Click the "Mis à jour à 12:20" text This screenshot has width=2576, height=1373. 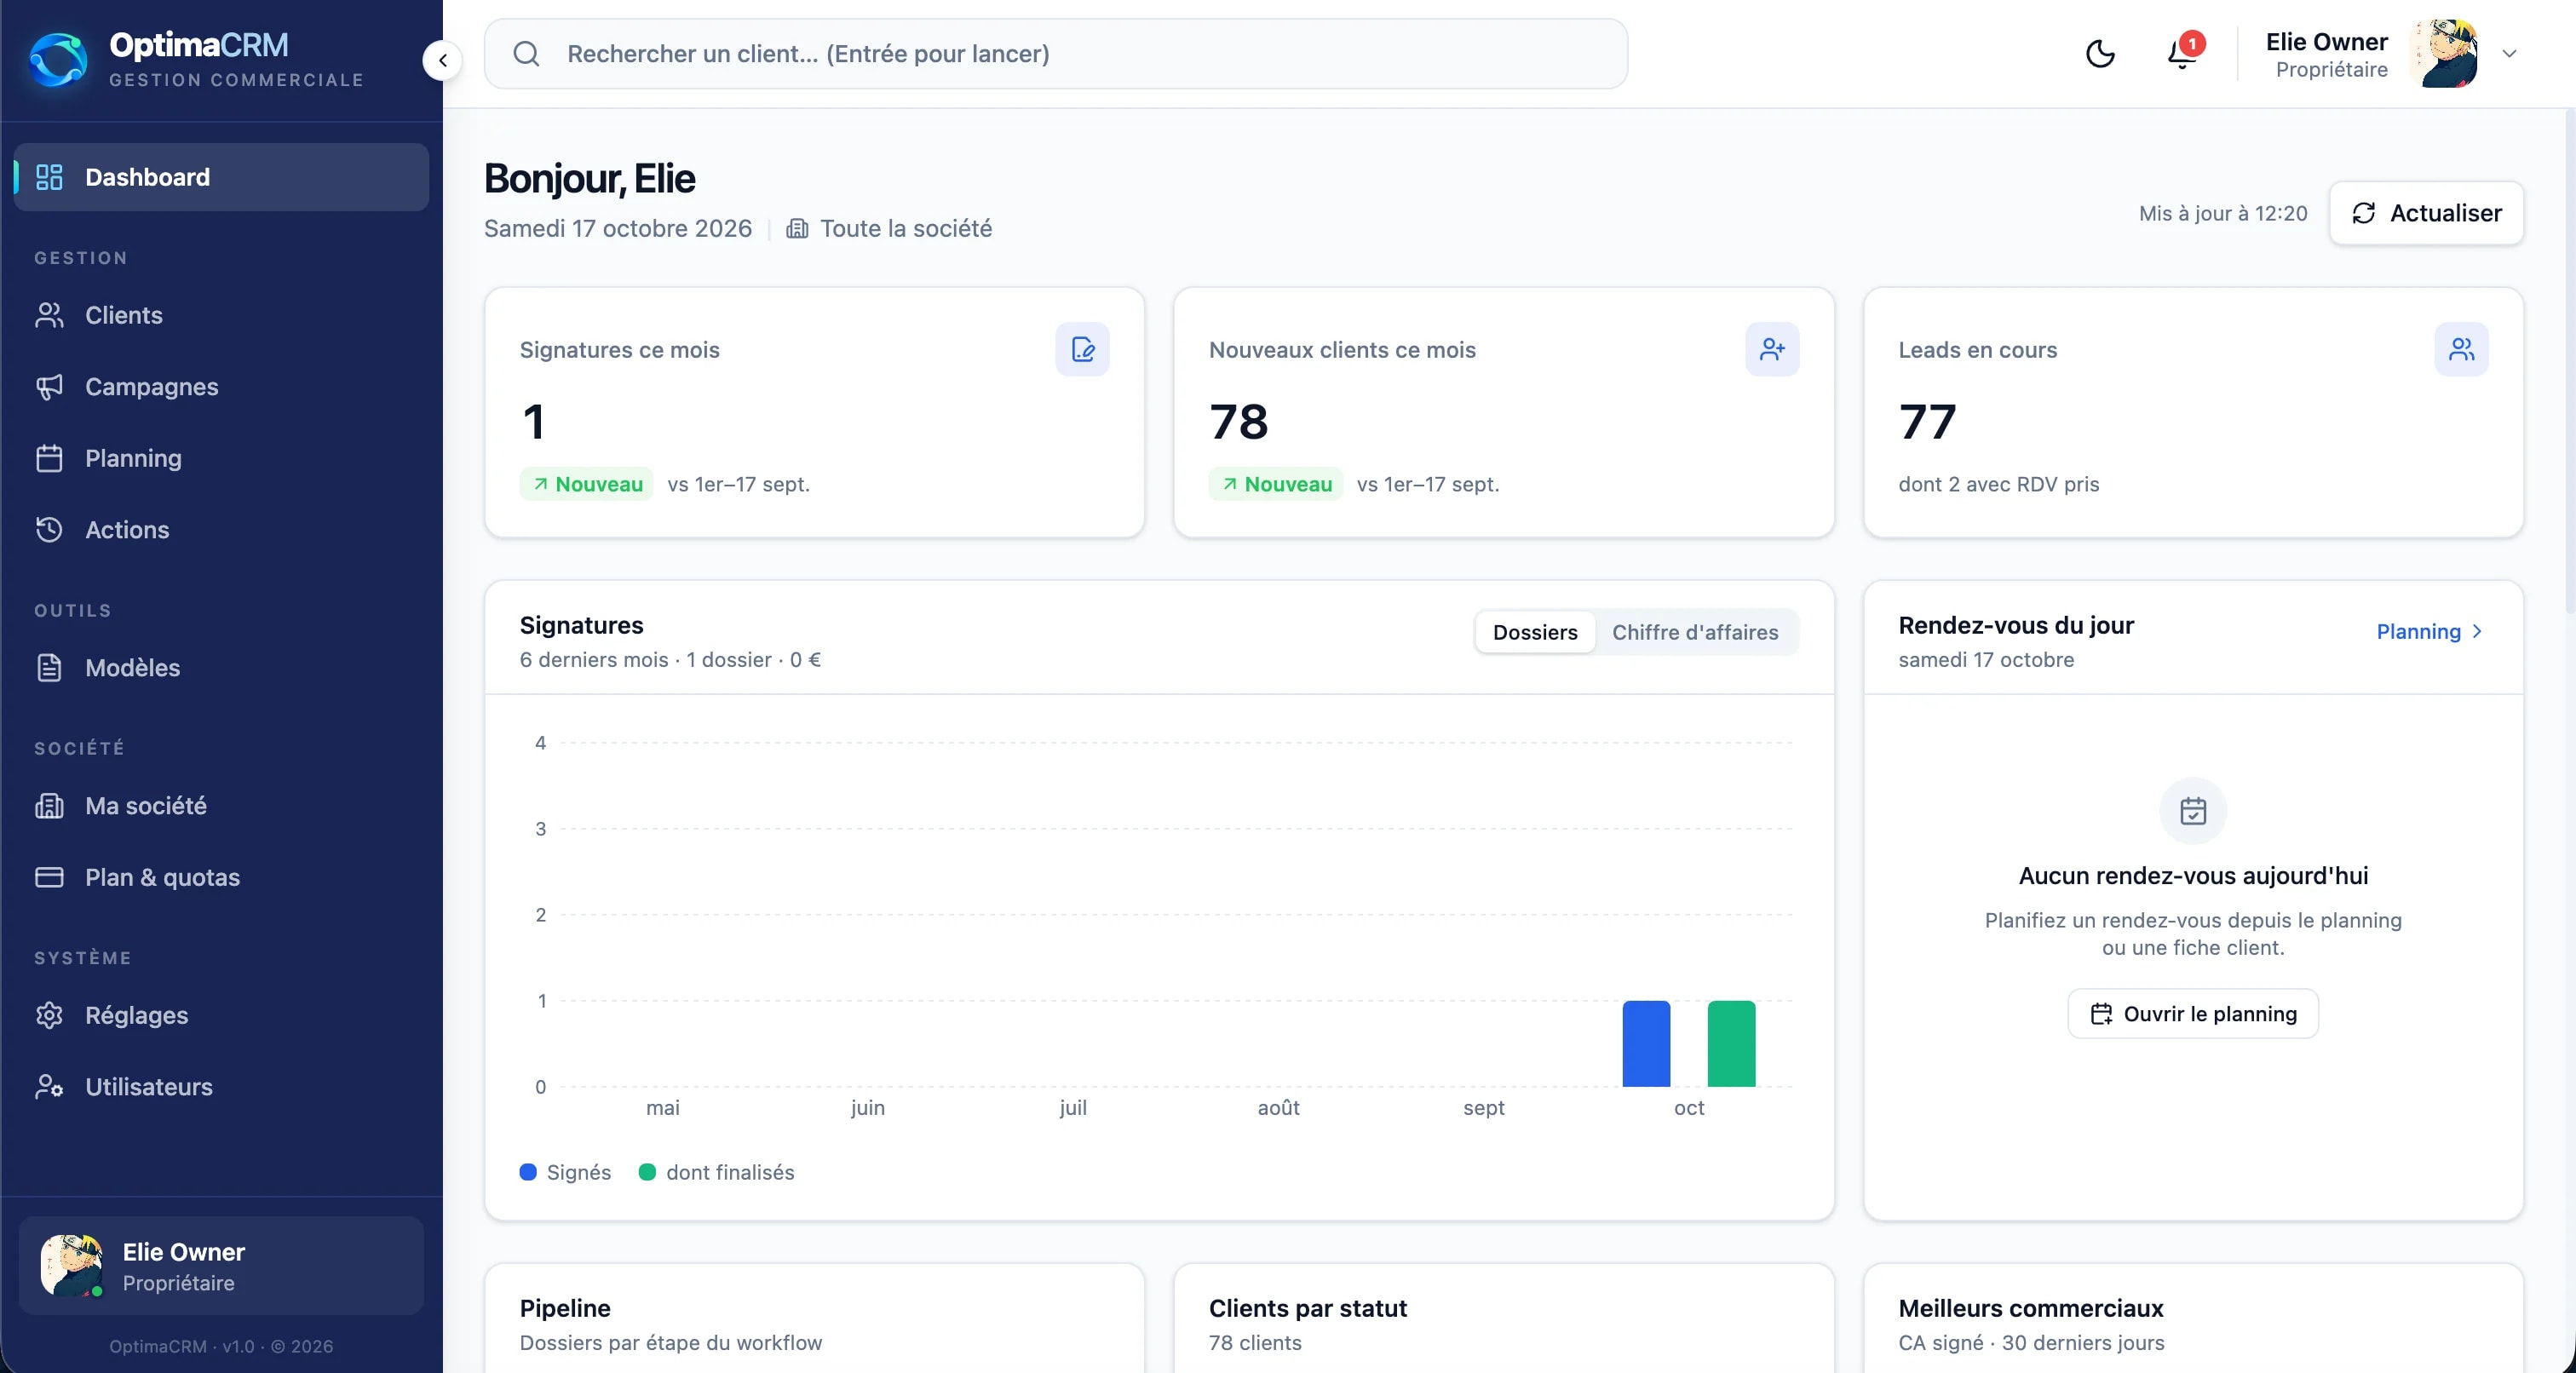coord(2223,213)
